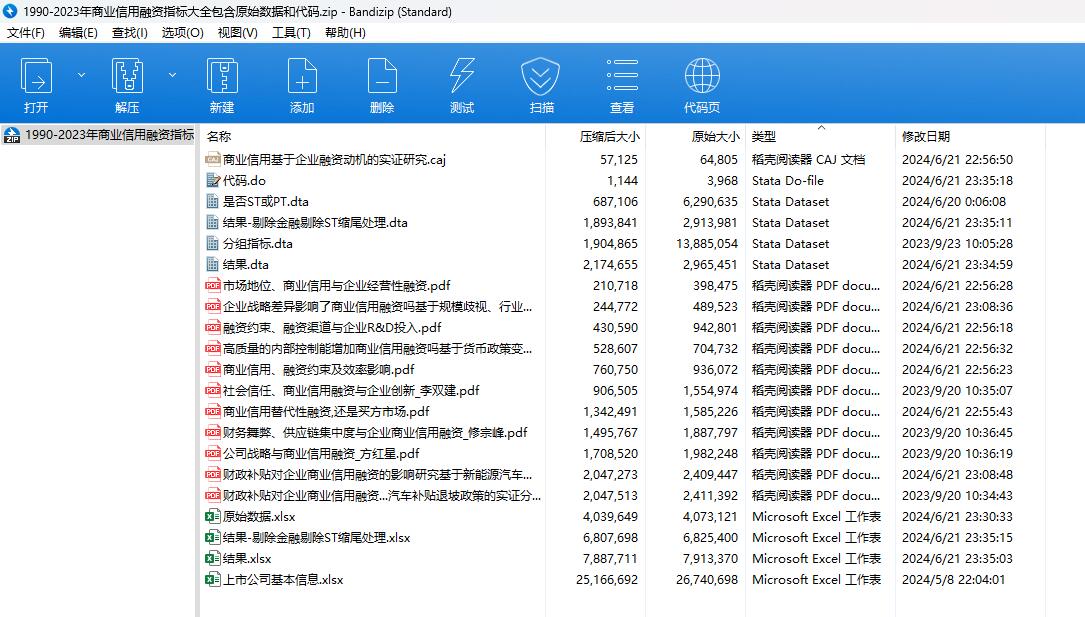
Task: Click the Scan (扫描) shield icon
Action: coord(541,76)
